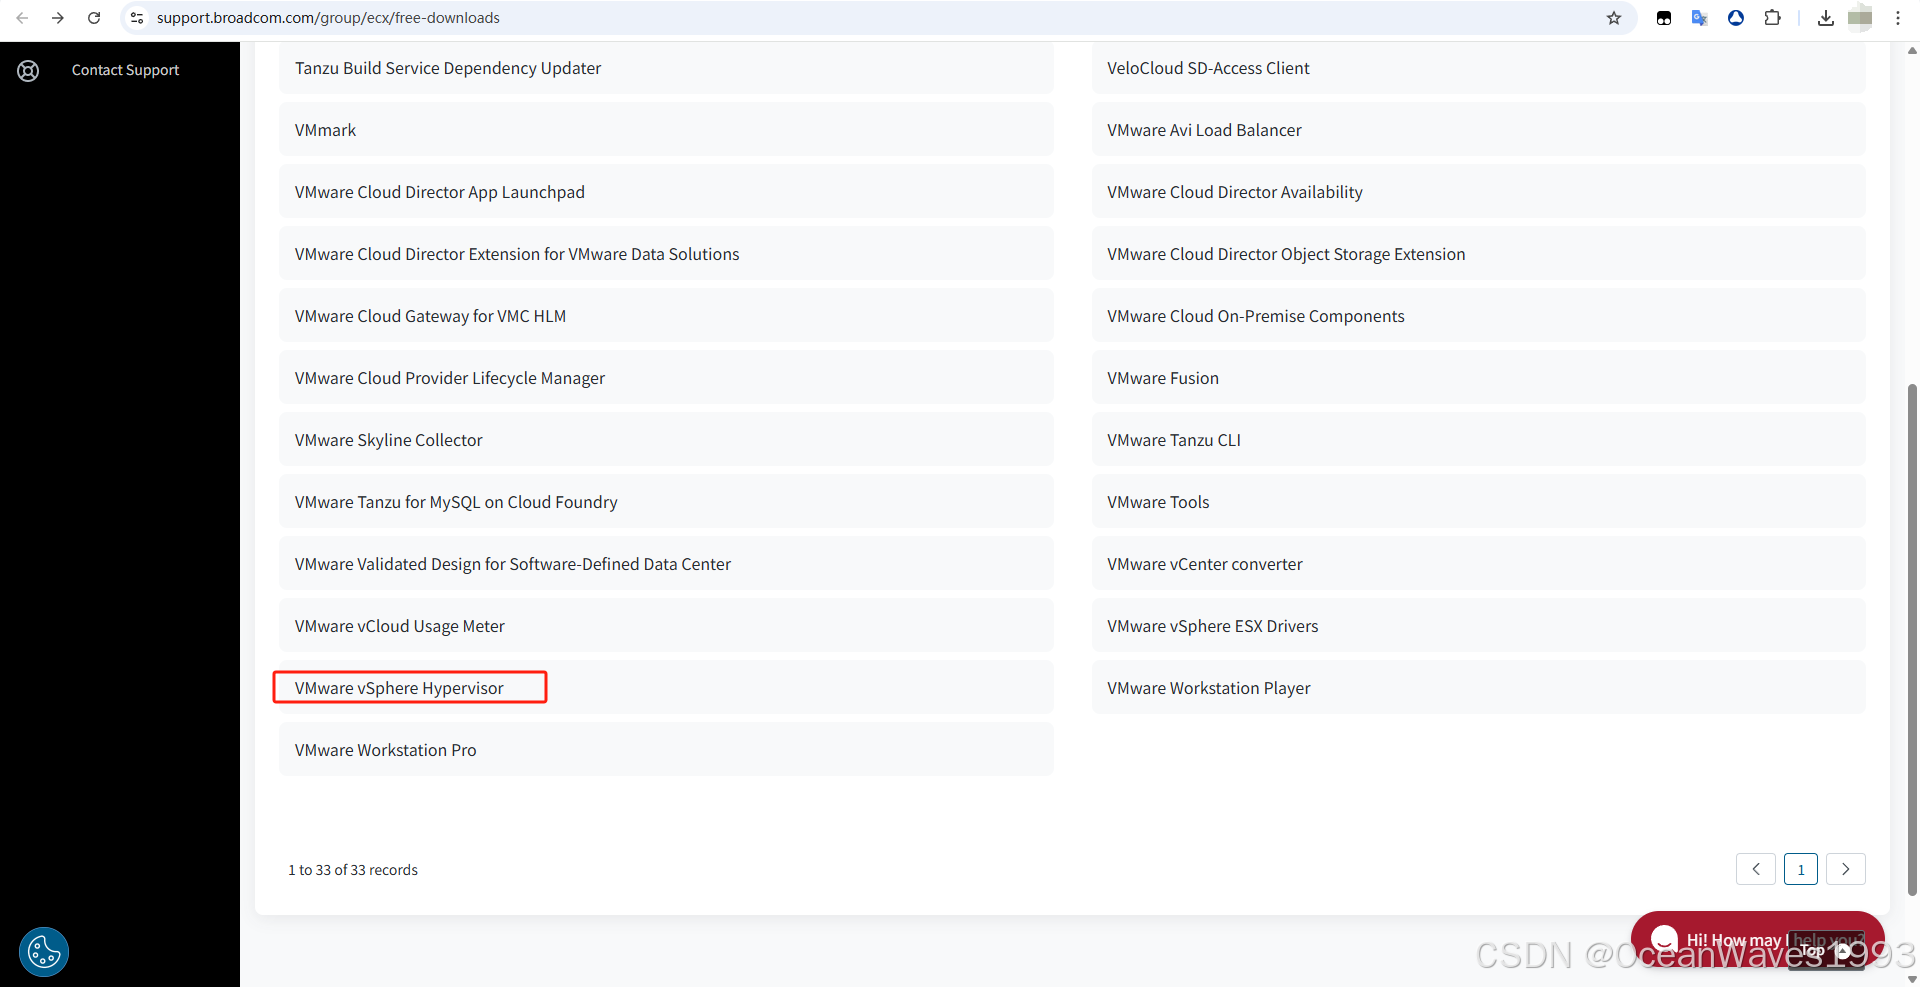Open VMware Cloud Gateway for VMC HLM
The image size is (1920, 987).
coord(666,316)
